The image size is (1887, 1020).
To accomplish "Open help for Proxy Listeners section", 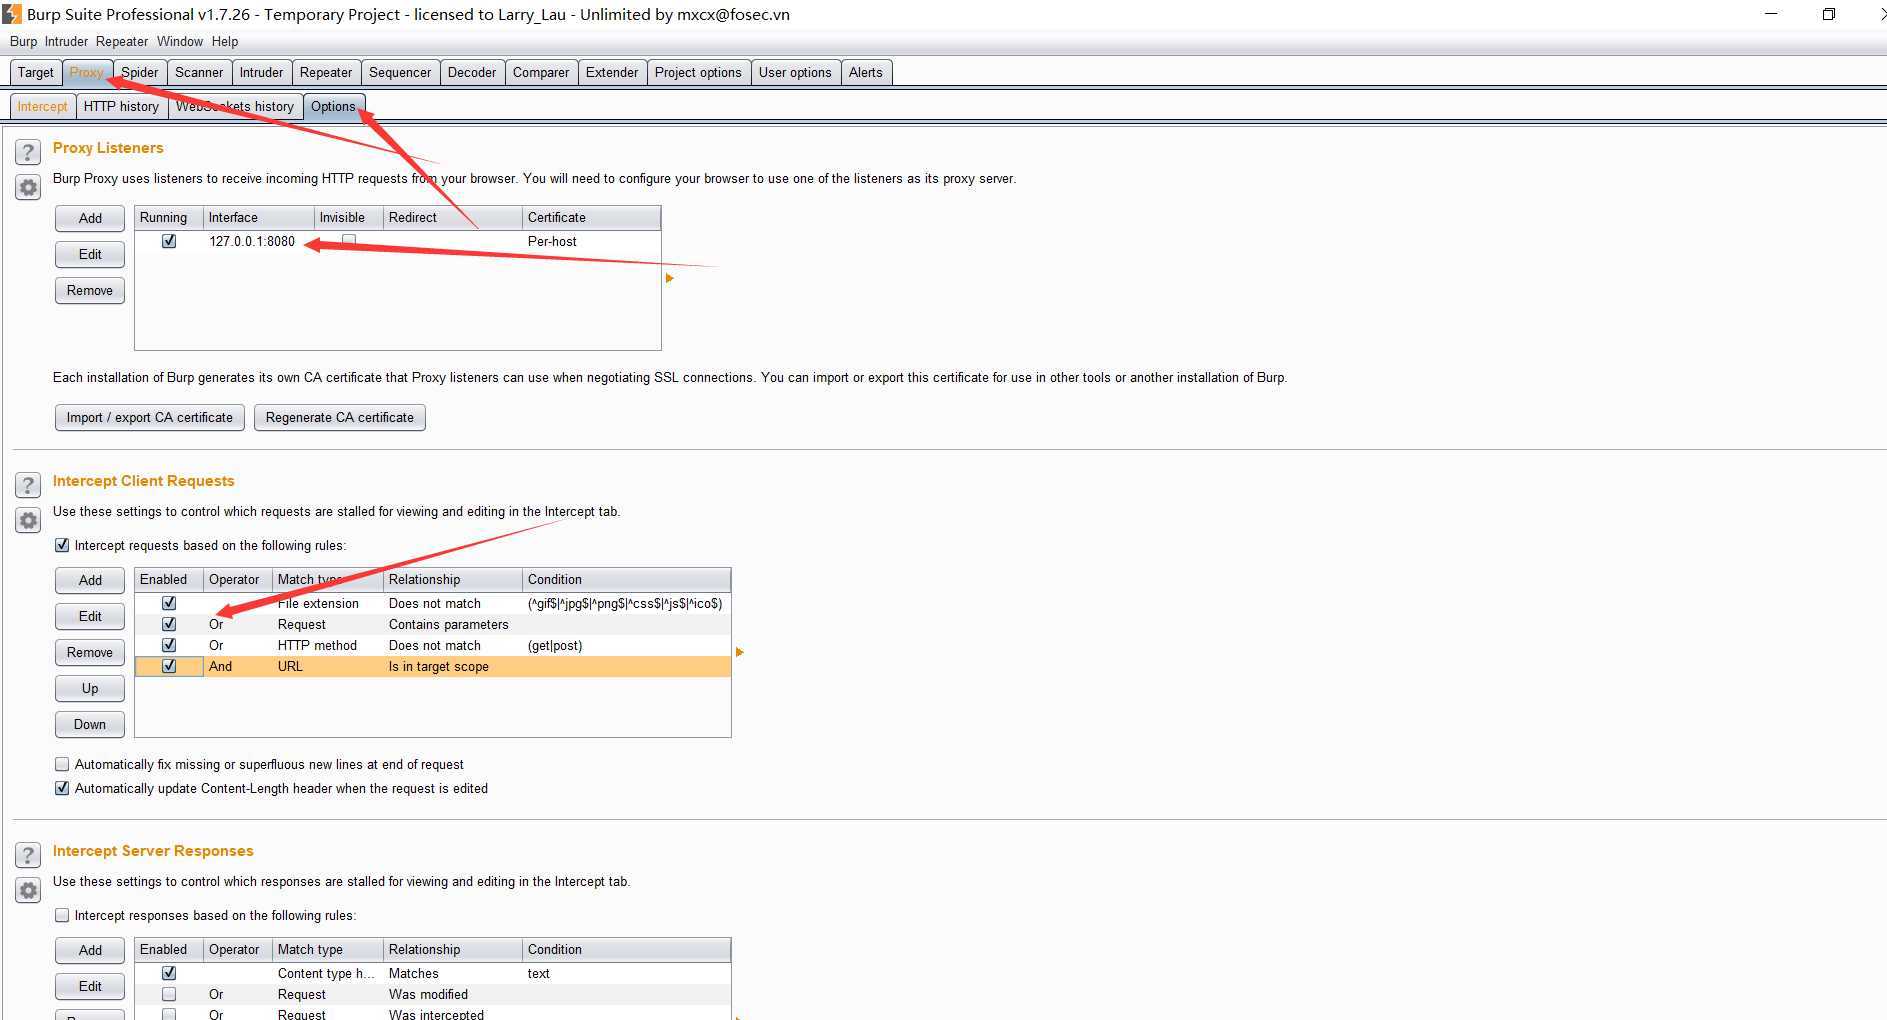I will pyautogui.click(x=28, y=152).
